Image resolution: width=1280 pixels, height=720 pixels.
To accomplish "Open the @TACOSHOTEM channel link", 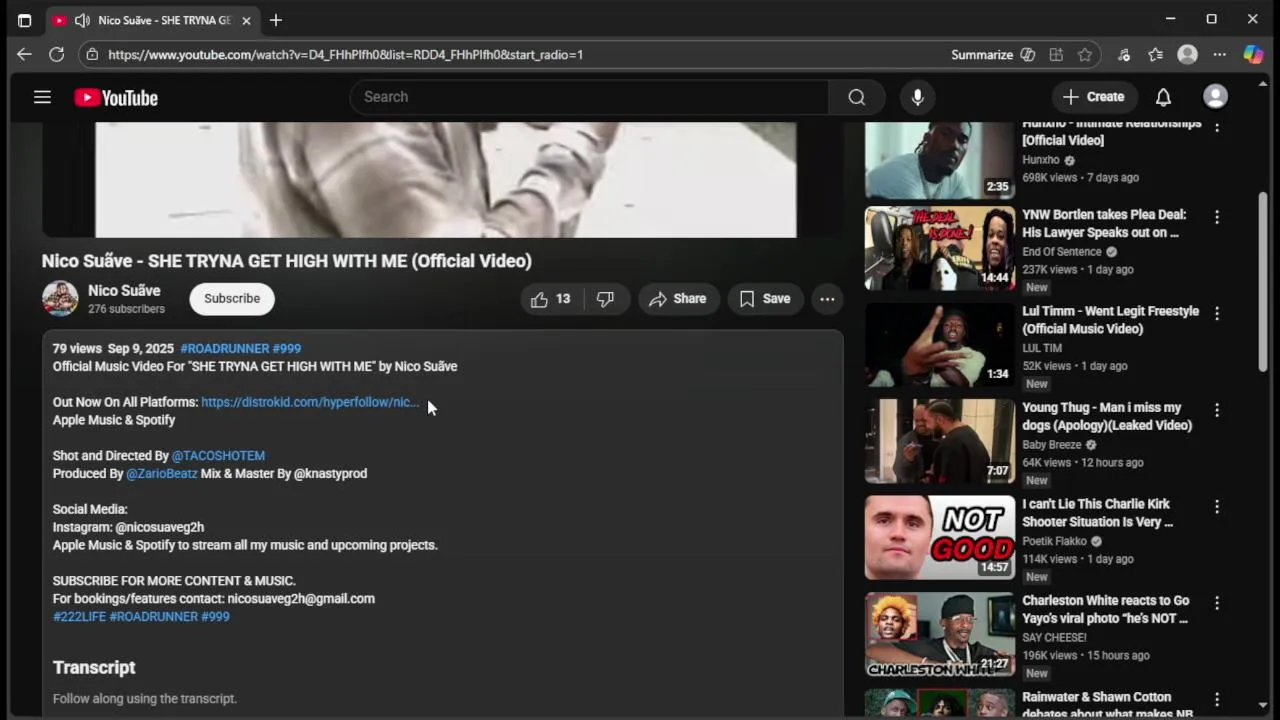I will 218,456.
